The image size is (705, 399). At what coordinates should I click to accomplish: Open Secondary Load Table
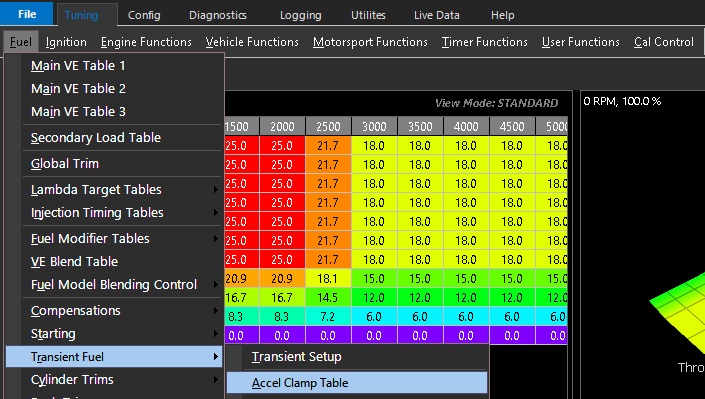pyautogui.click(x=114, y=138)
